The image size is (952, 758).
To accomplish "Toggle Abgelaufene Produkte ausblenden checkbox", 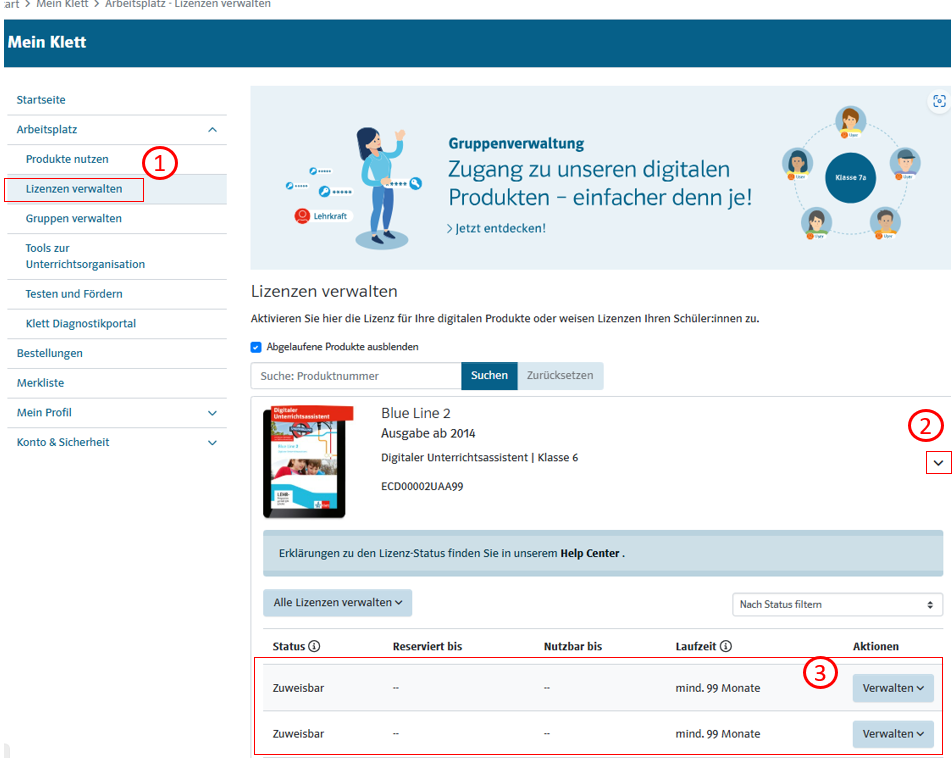I will 256,347.
